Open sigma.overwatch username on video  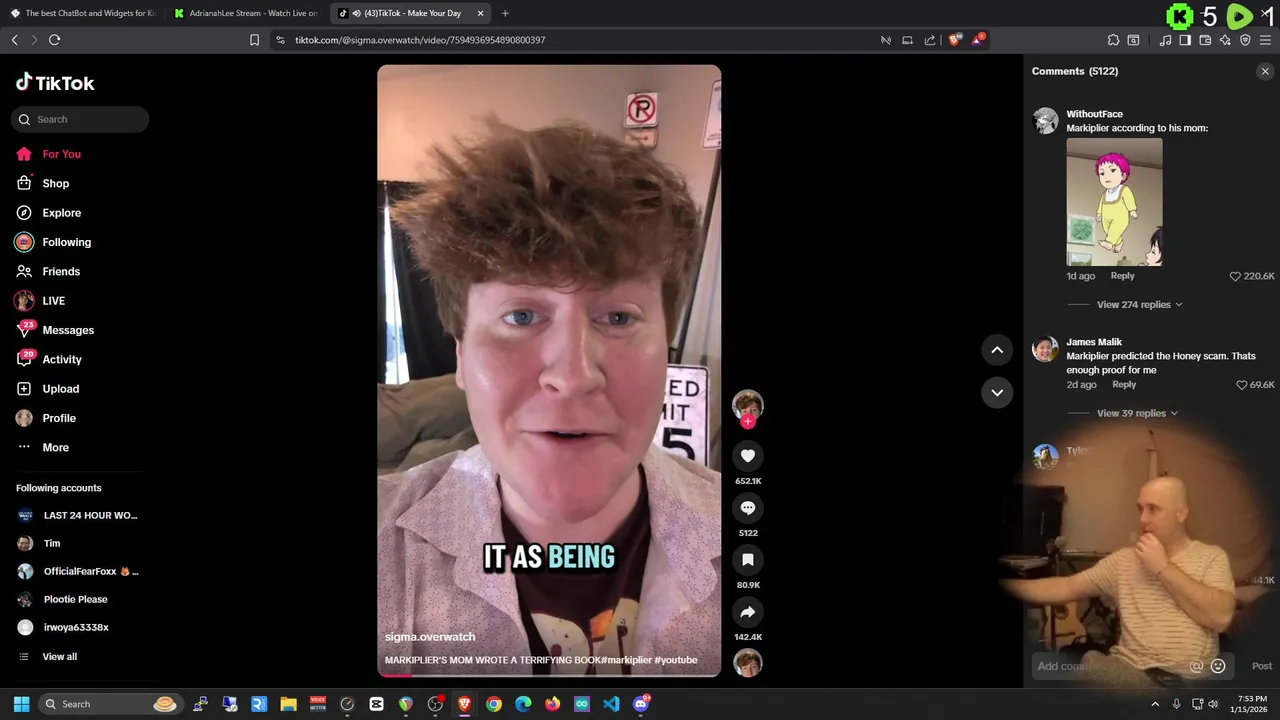[x=430, y=637]
